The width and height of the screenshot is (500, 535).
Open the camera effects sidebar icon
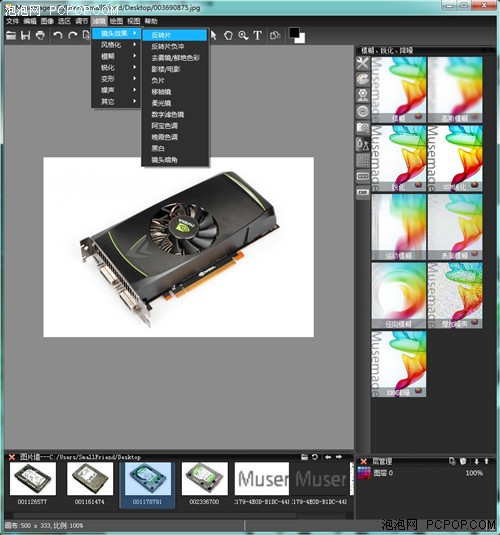click(363, 128)
